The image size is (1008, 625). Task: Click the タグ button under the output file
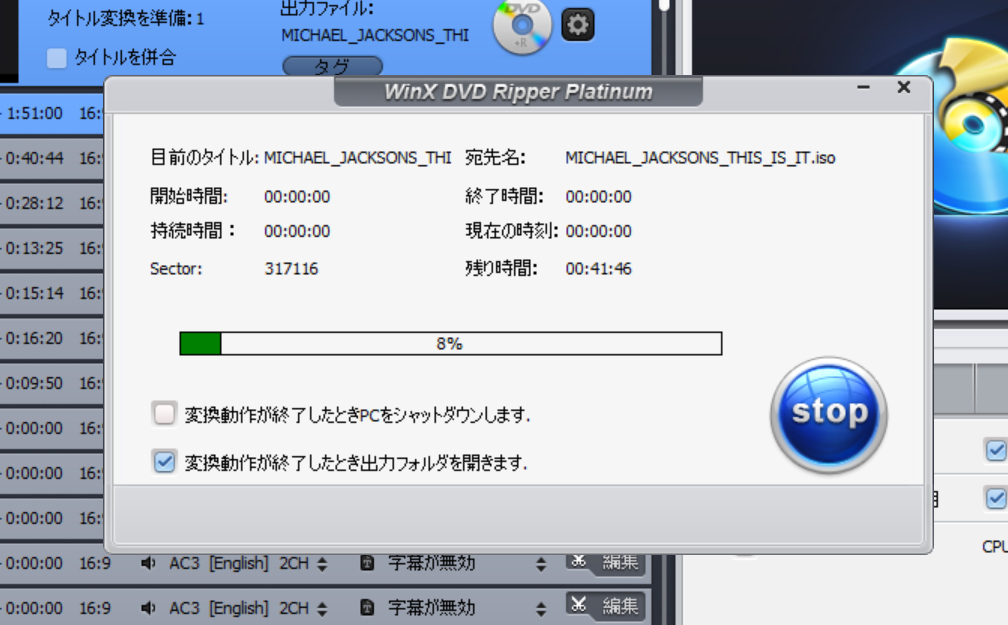pyautogui.click(x=332, y=66)
